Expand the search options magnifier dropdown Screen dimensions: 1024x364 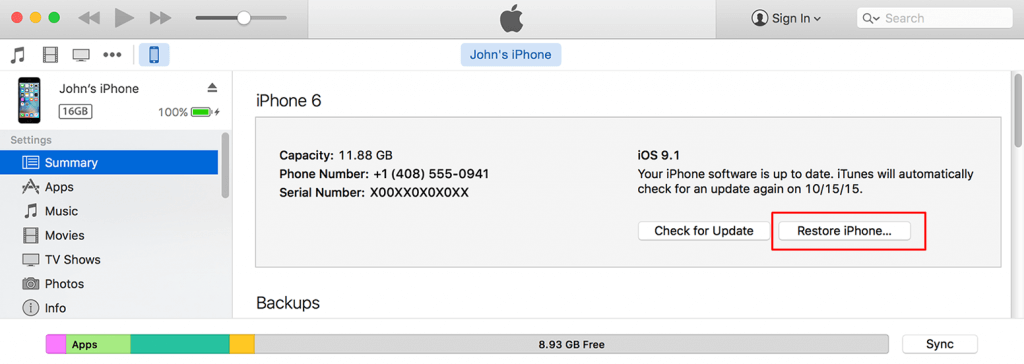point(871,19)
